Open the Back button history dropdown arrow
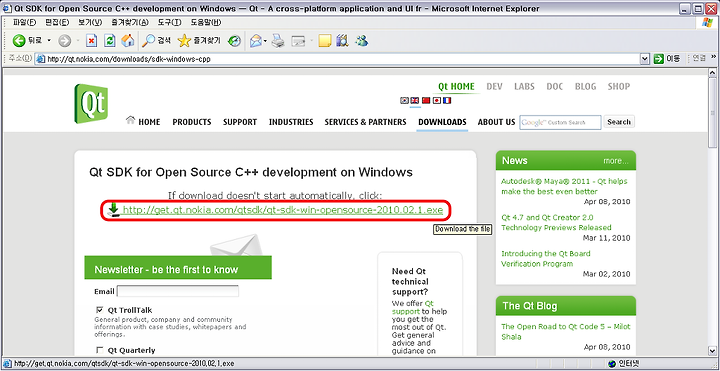This screenshot has height=371, width=720. tap(49, 41)
